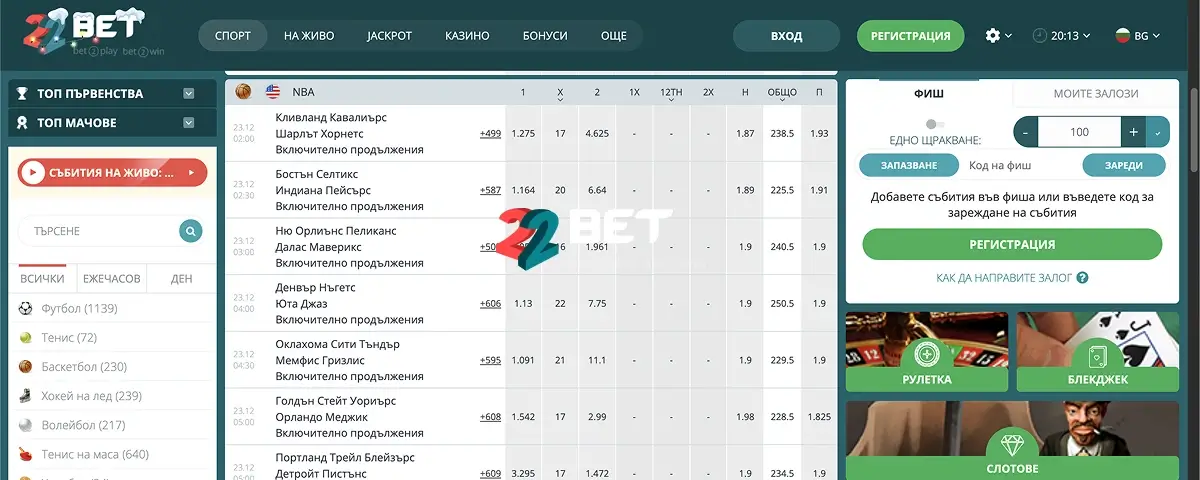
Task: Click the stake amount field showing 100
Action: [x=1079, y=131]
